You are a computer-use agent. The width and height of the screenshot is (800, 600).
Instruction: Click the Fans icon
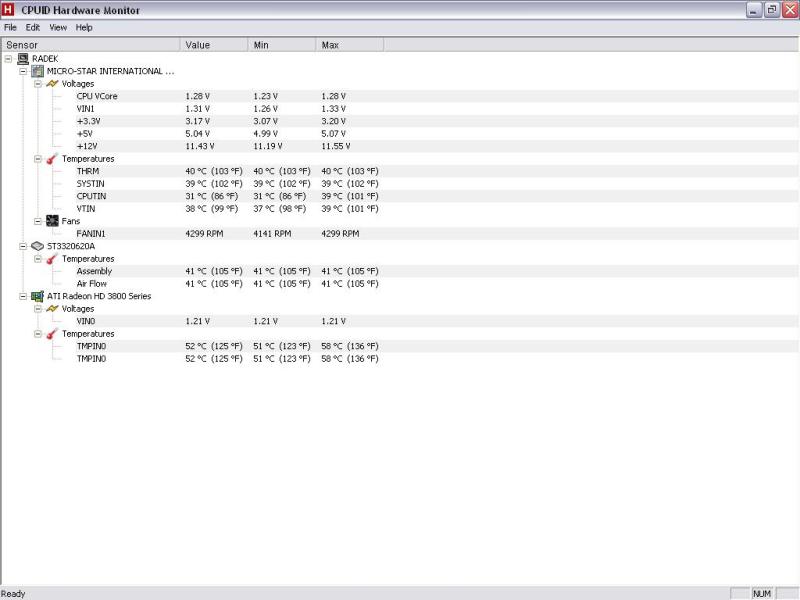tap(52, 221)
